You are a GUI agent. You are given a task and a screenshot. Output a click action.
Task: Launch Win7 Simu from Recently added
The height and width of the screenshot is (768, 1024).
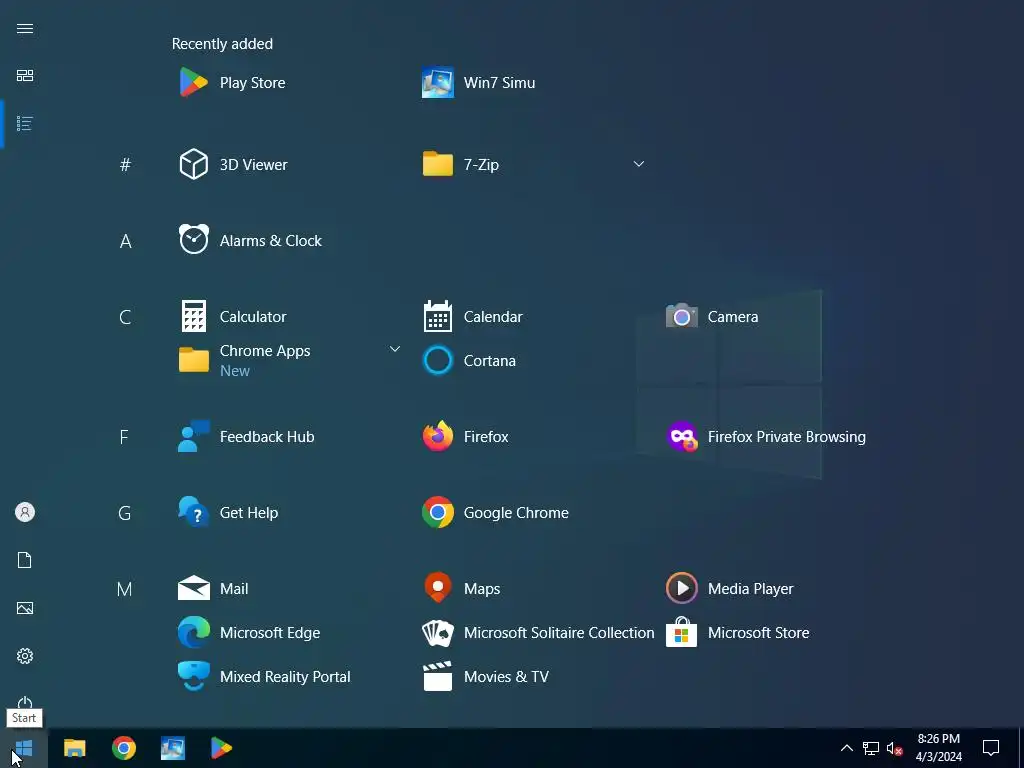tap(478, 83)
